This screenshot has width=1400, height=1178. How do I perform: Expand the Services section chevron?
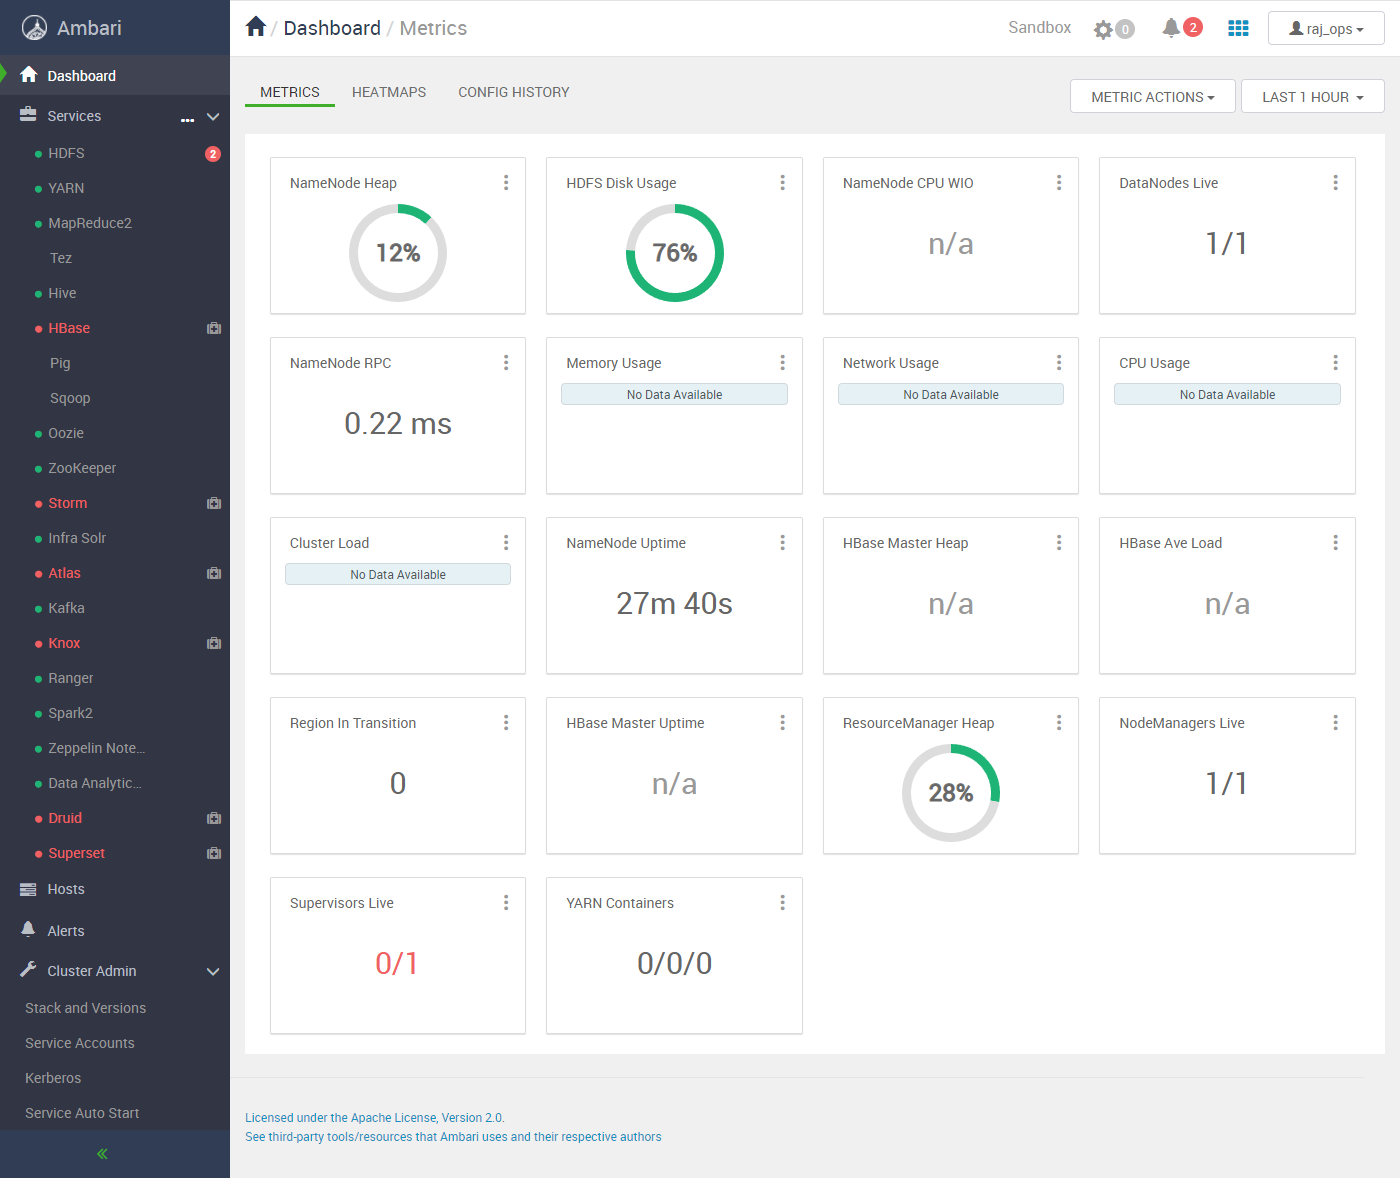(x=213, y=117)
